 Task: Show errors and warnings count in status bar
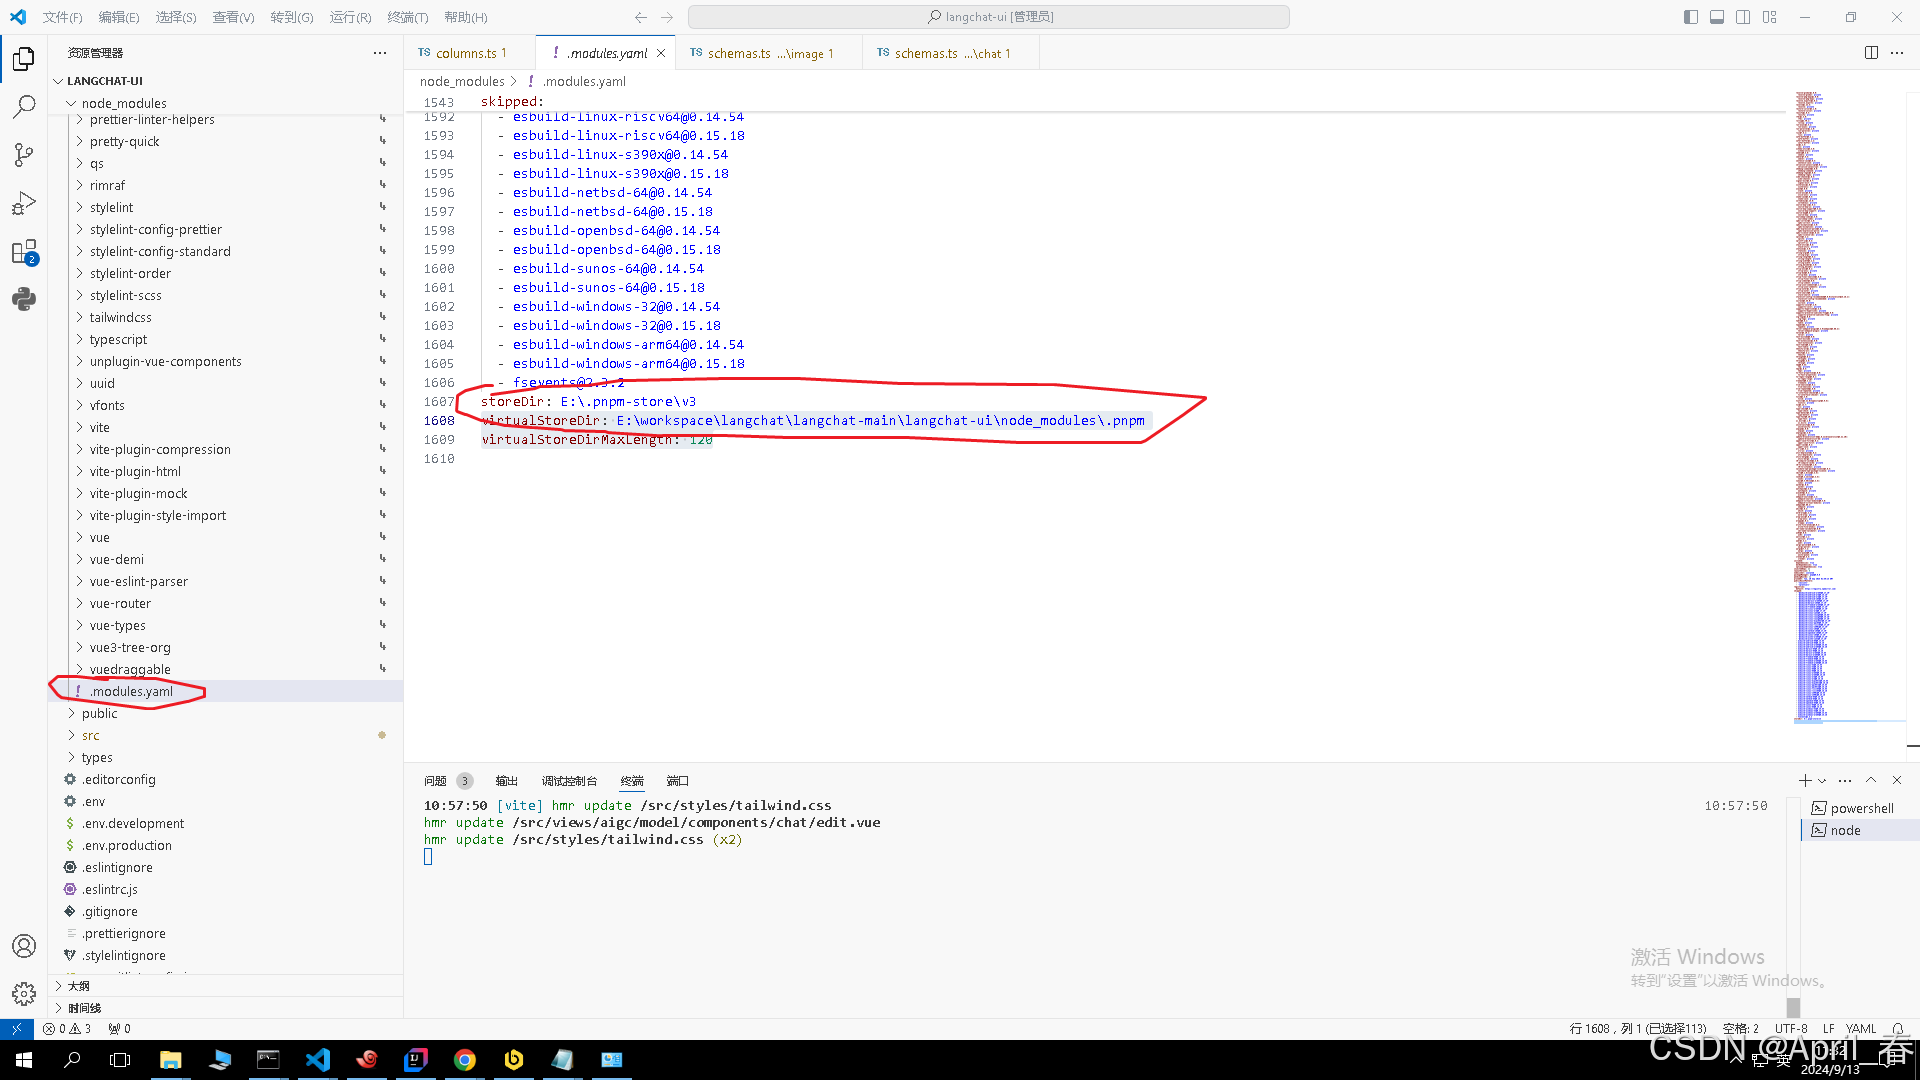coord(67,1029)
